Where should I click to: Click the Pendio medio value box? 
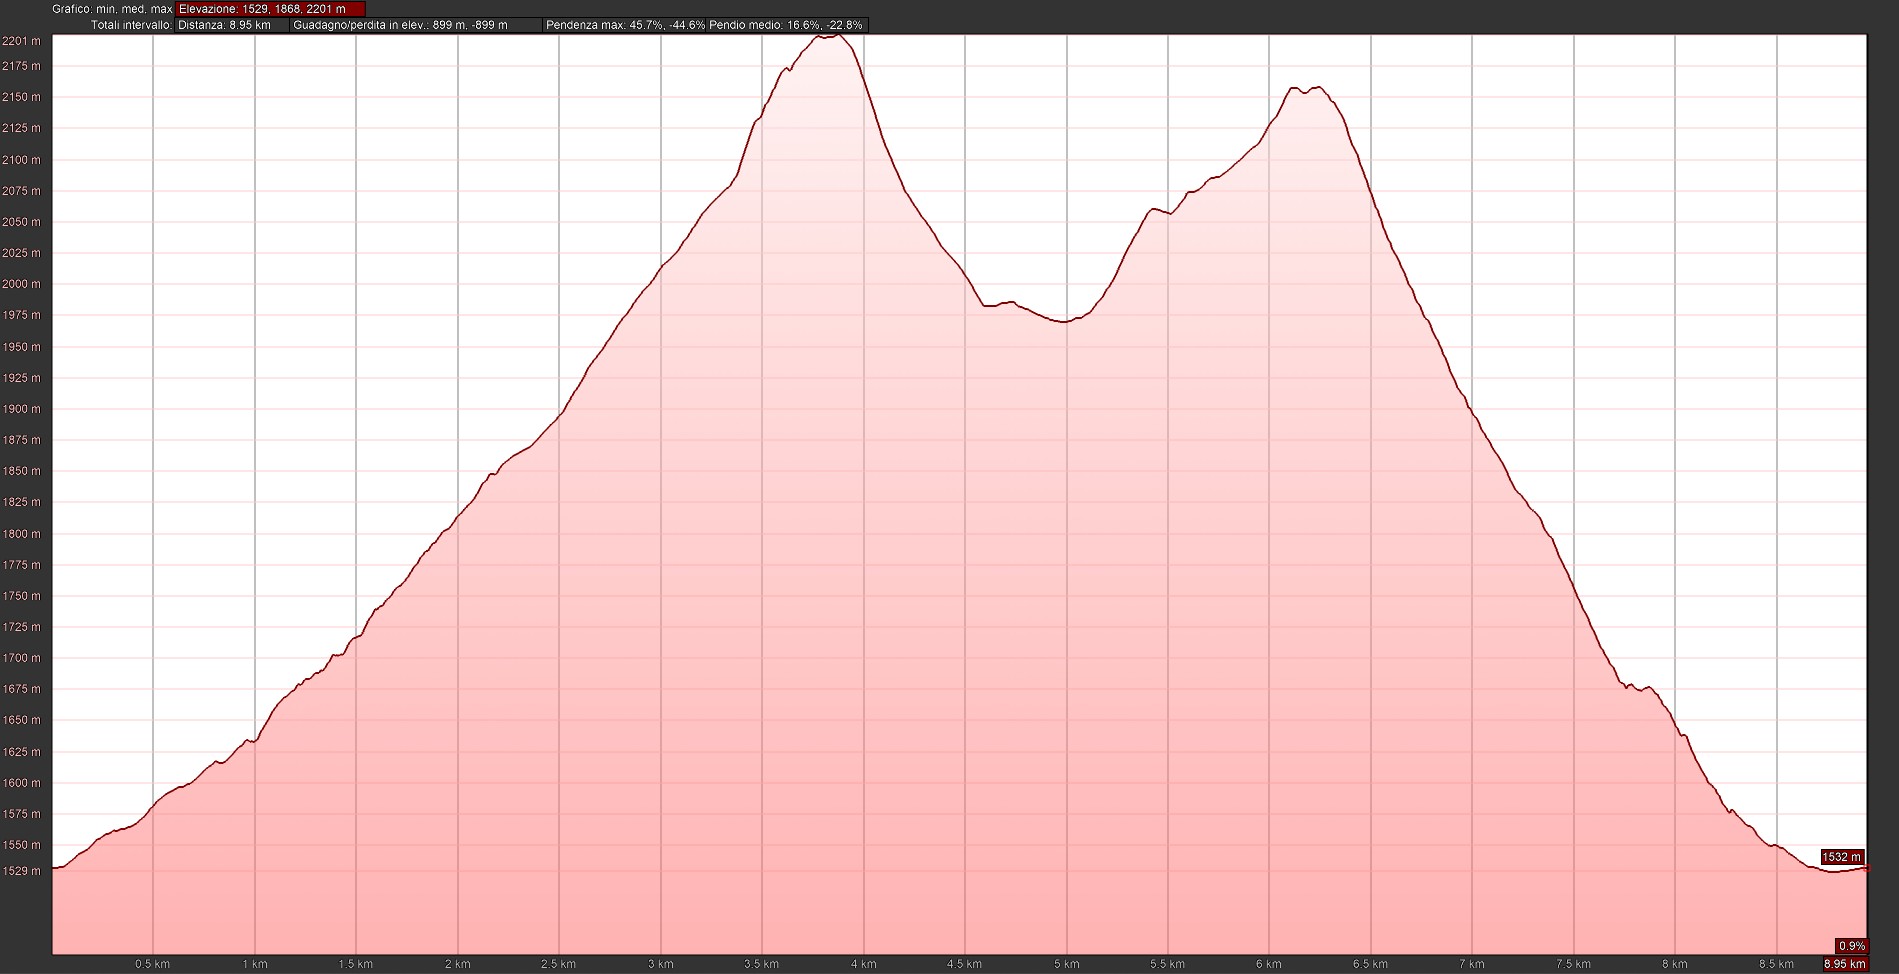click(786, 25)
